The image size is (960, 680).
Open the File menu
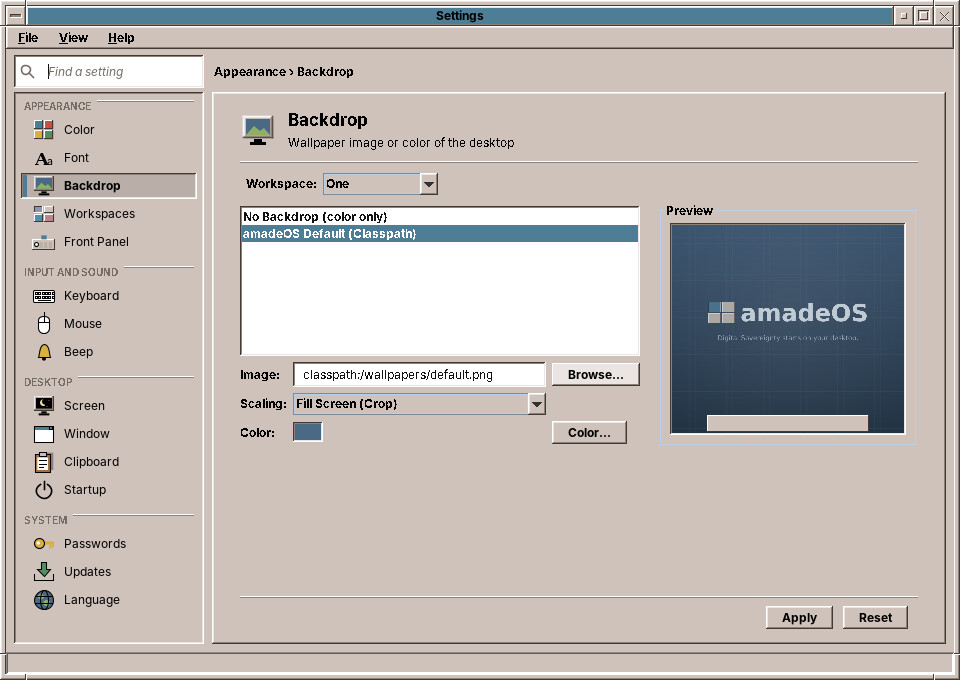tap(28, 38)
